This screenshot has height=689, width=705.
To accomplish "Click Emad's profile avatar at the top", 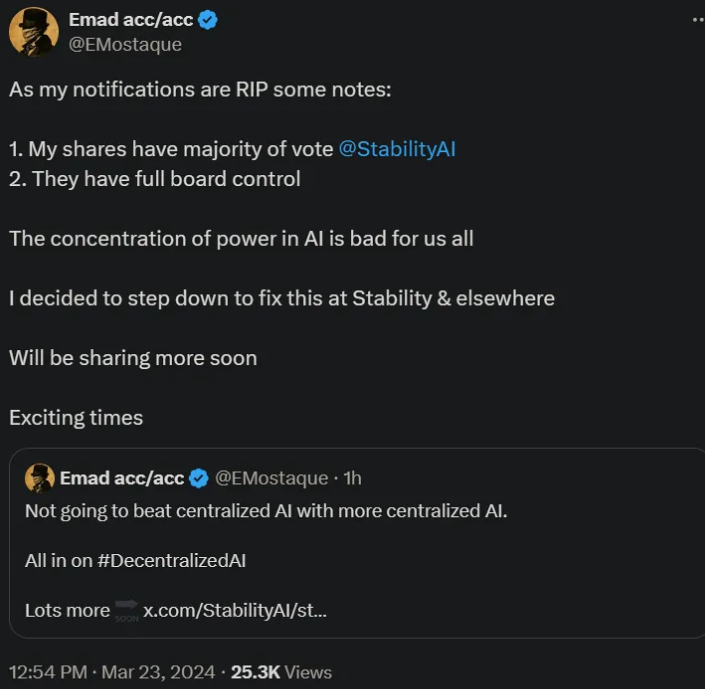I will coord(33,31).
